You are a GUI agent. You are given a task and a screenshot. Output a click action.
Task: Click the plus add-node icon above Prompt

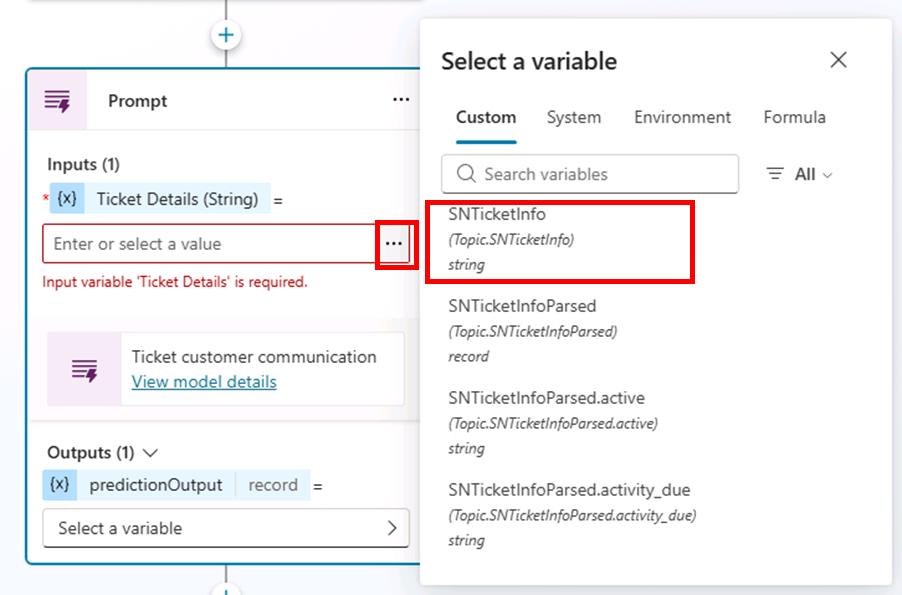tap(226, 35)
